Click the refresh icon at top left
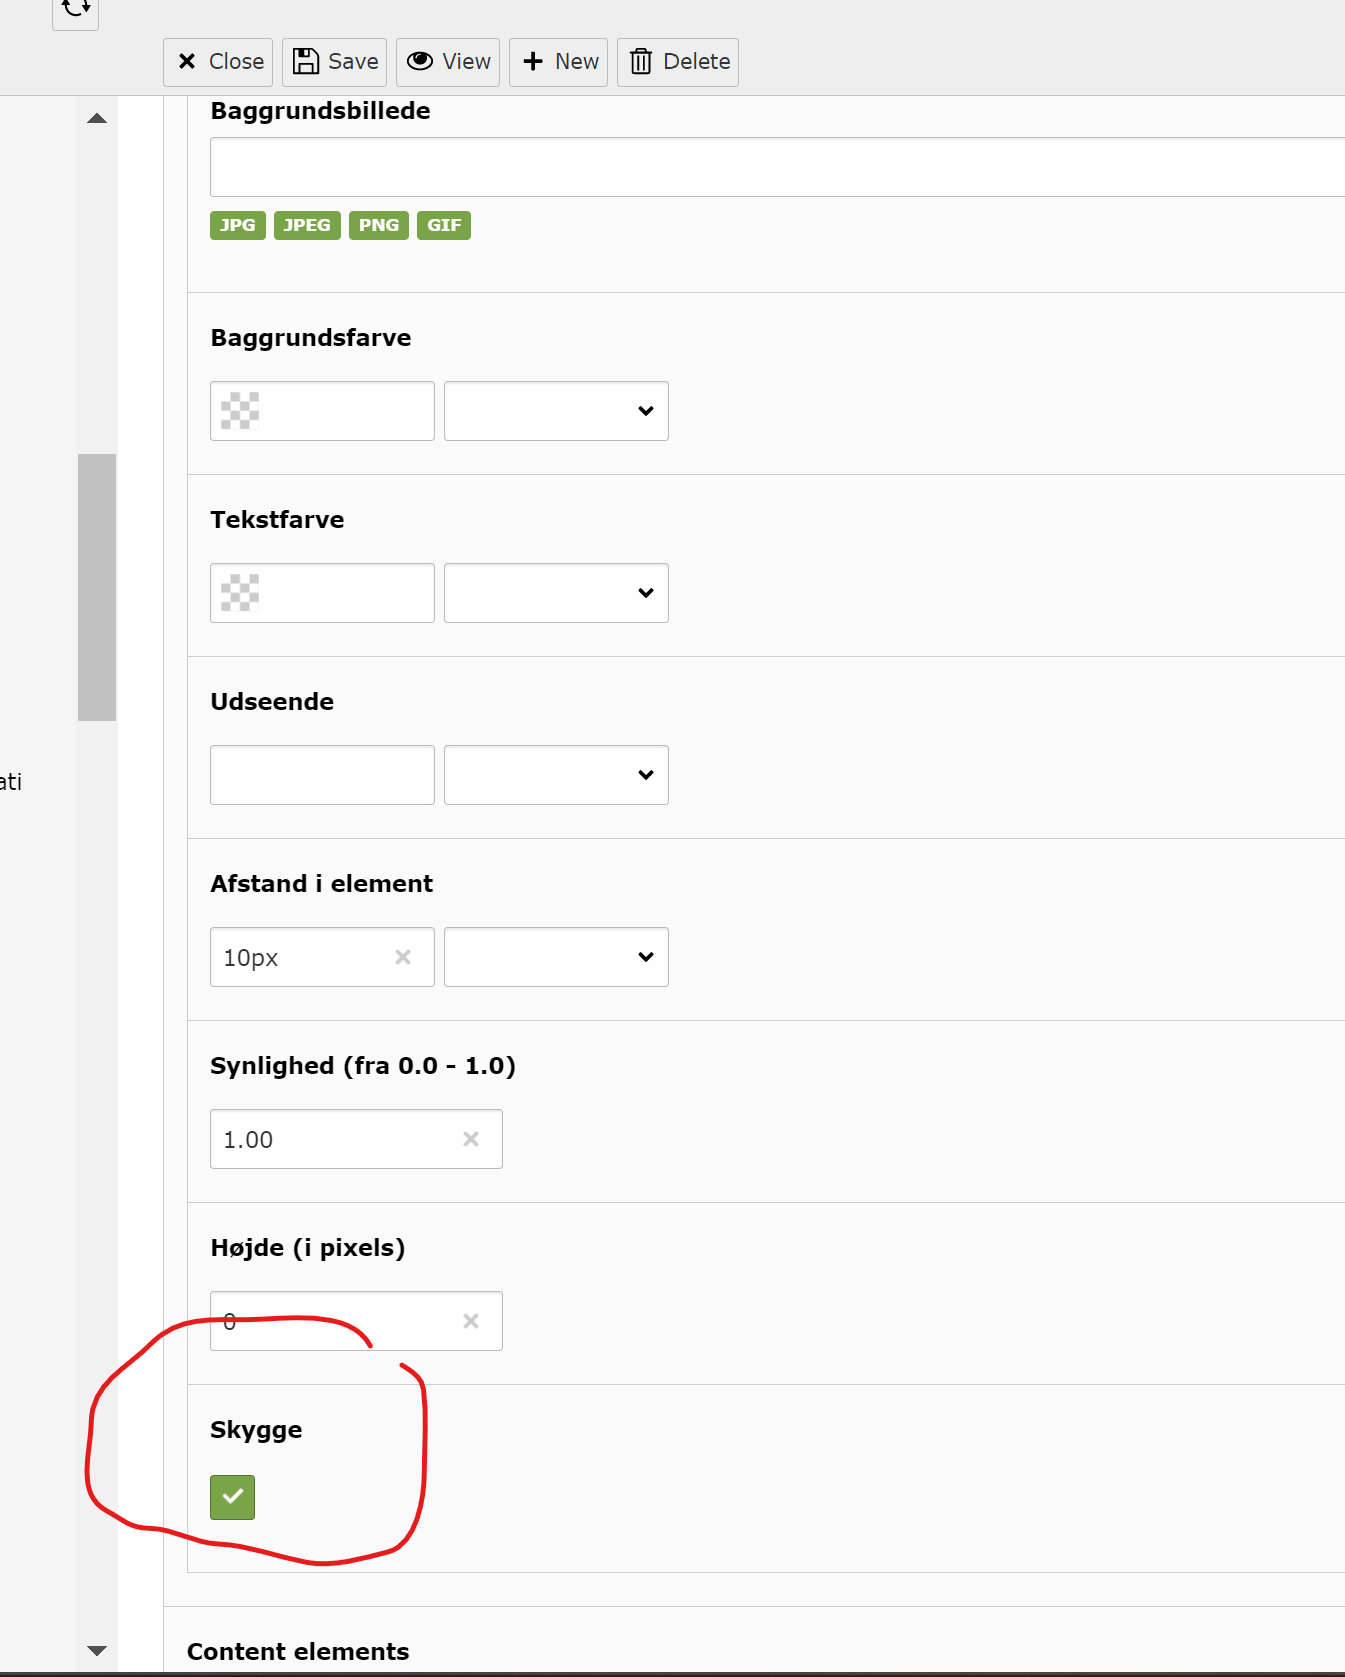Viewport: 1345px width, 1677px height. (75, 10)
